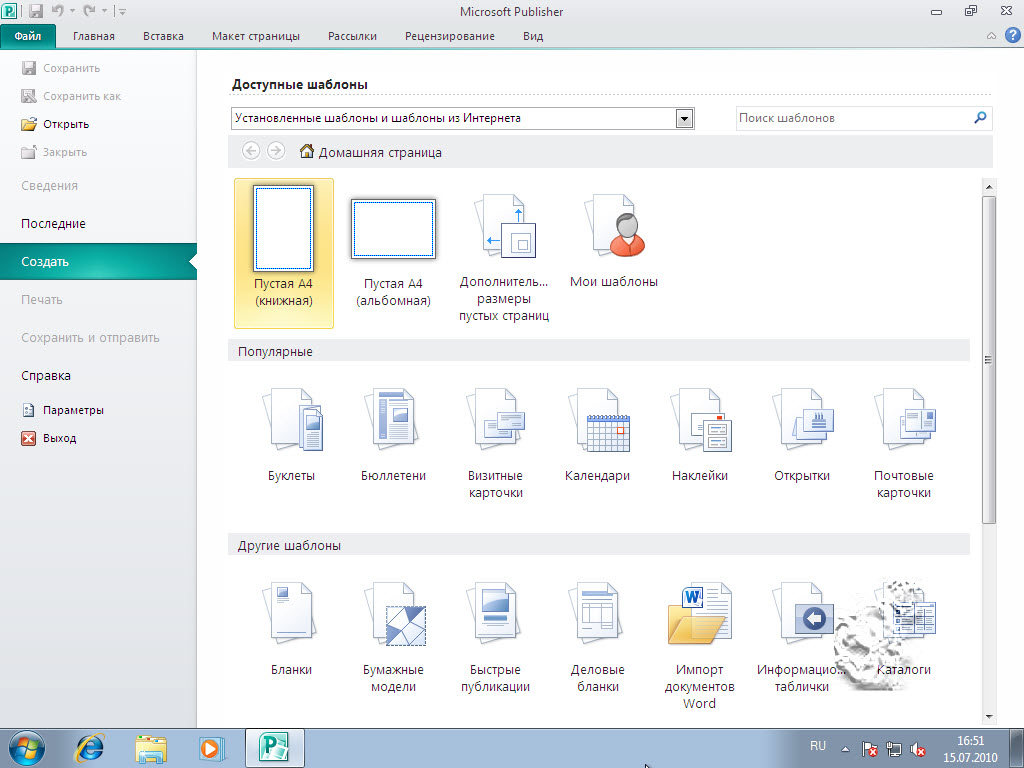Click the RU language indicator
This screenshot has width=1024, height=768.
(818, 746)
